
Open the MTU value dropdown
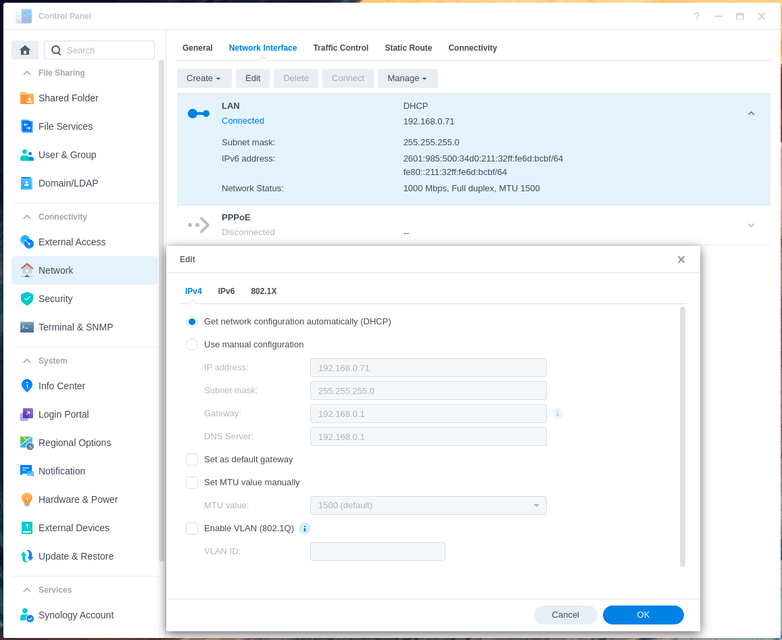coord(428,505)
